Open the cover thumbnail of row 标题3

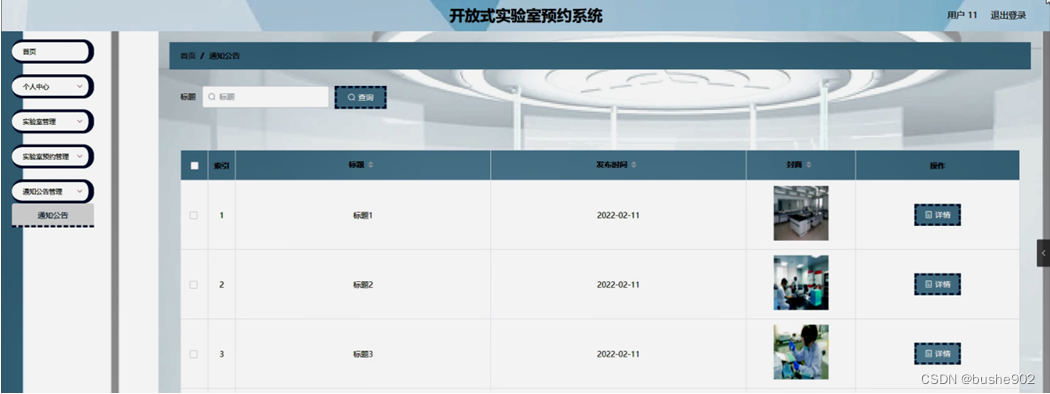[801, 352]
